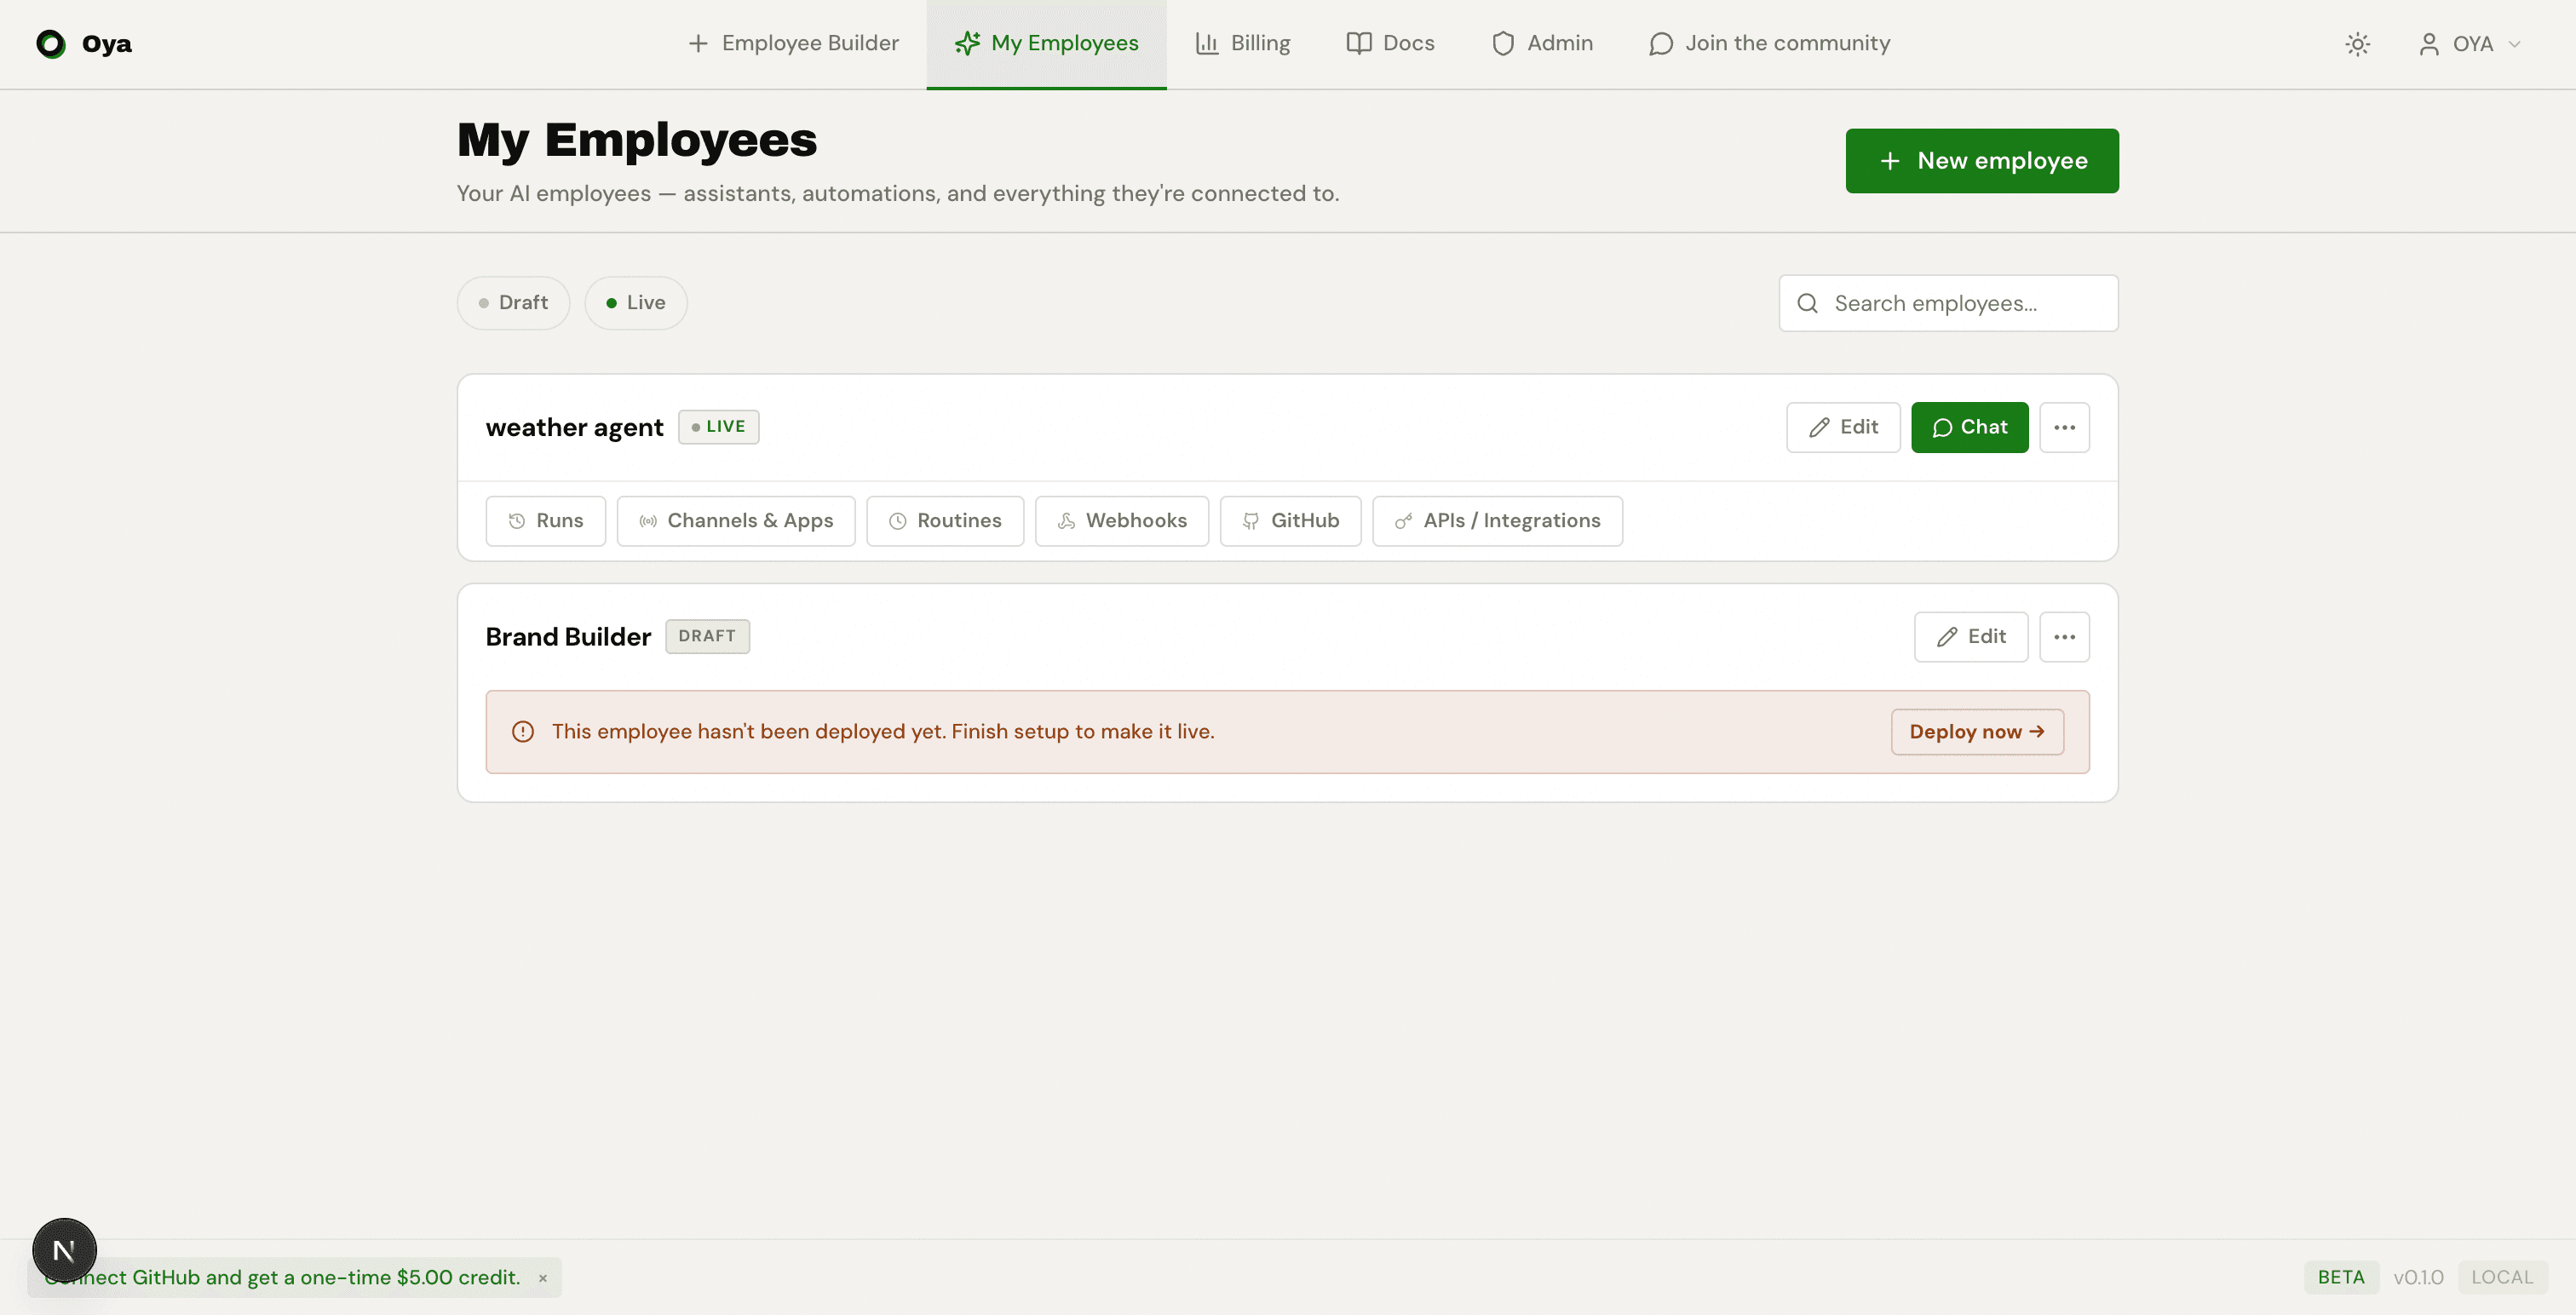Toggle light/dark theme with the sun icon
The image size is (2576, 1315).
coord(2358,44)
